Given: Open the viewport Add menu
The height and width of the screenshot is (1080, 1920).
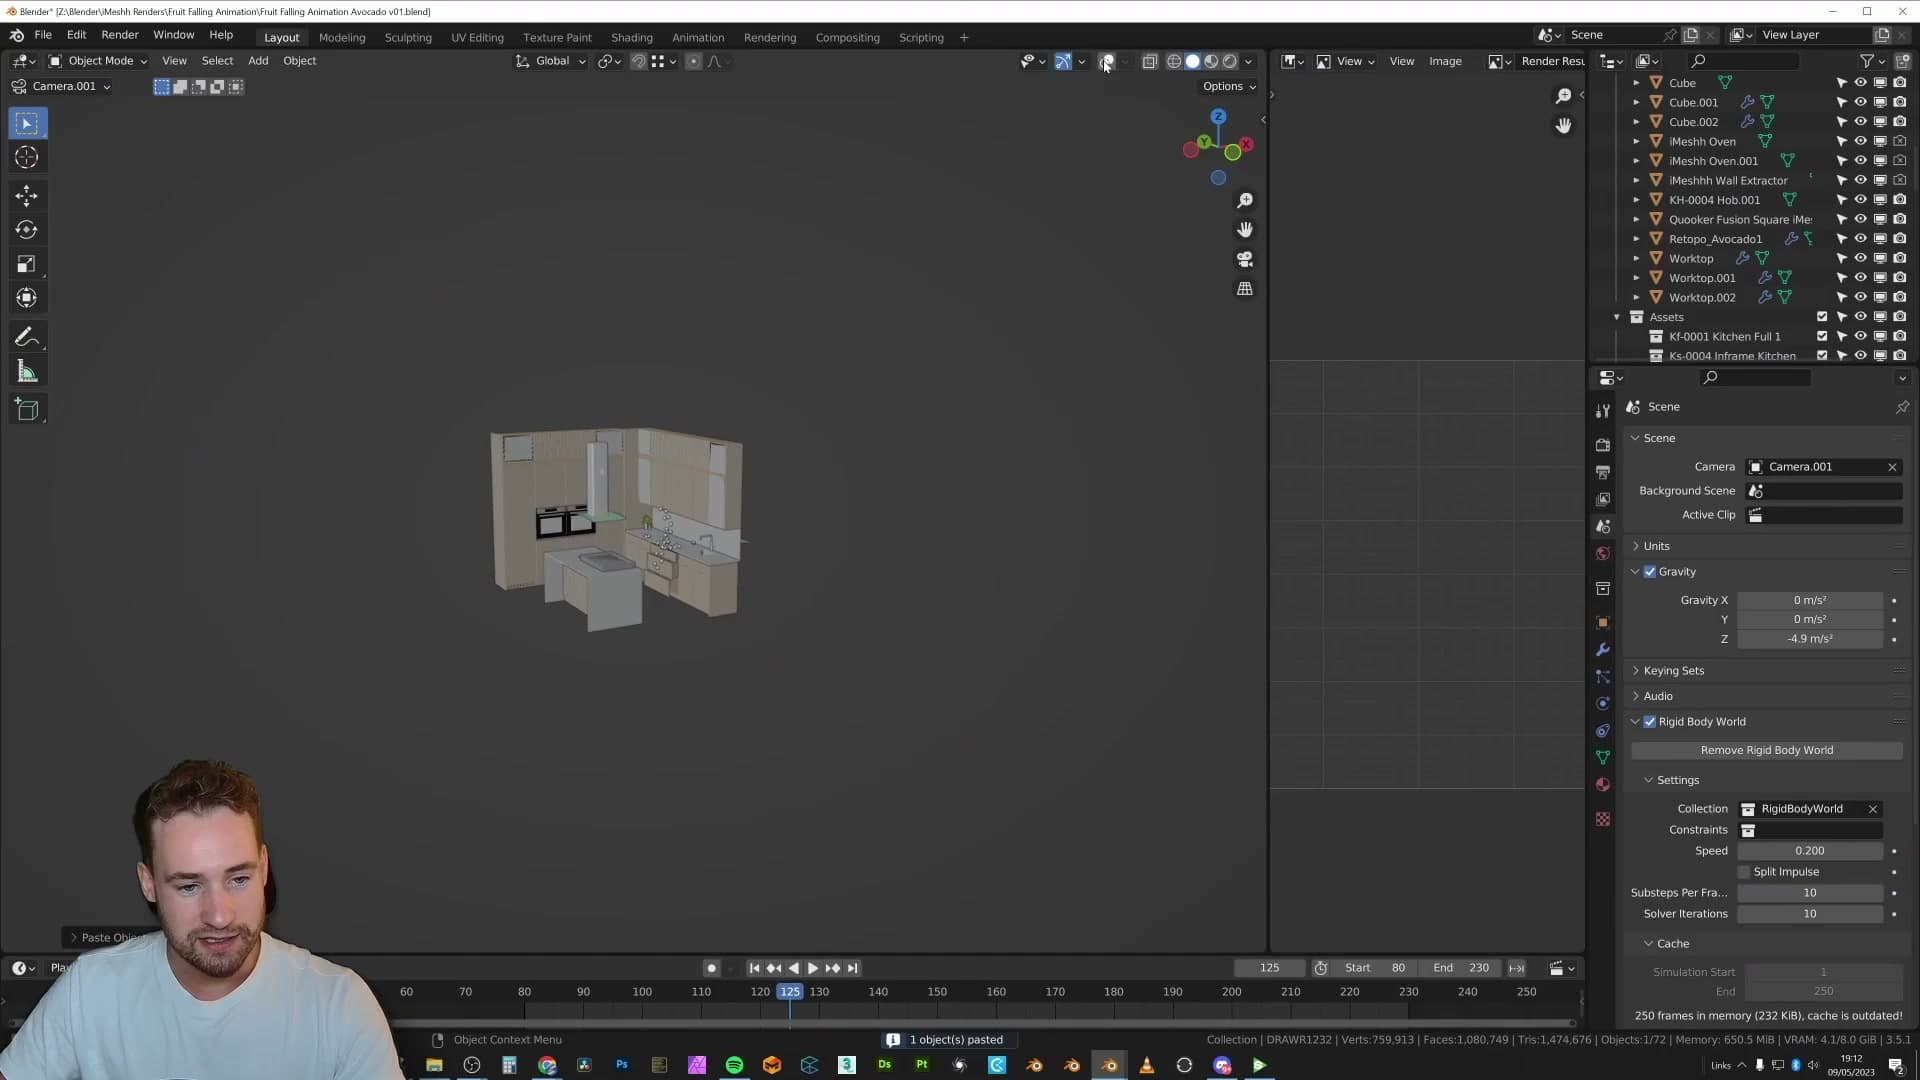Looking at the screenshot, I should (x=258, y=61).
